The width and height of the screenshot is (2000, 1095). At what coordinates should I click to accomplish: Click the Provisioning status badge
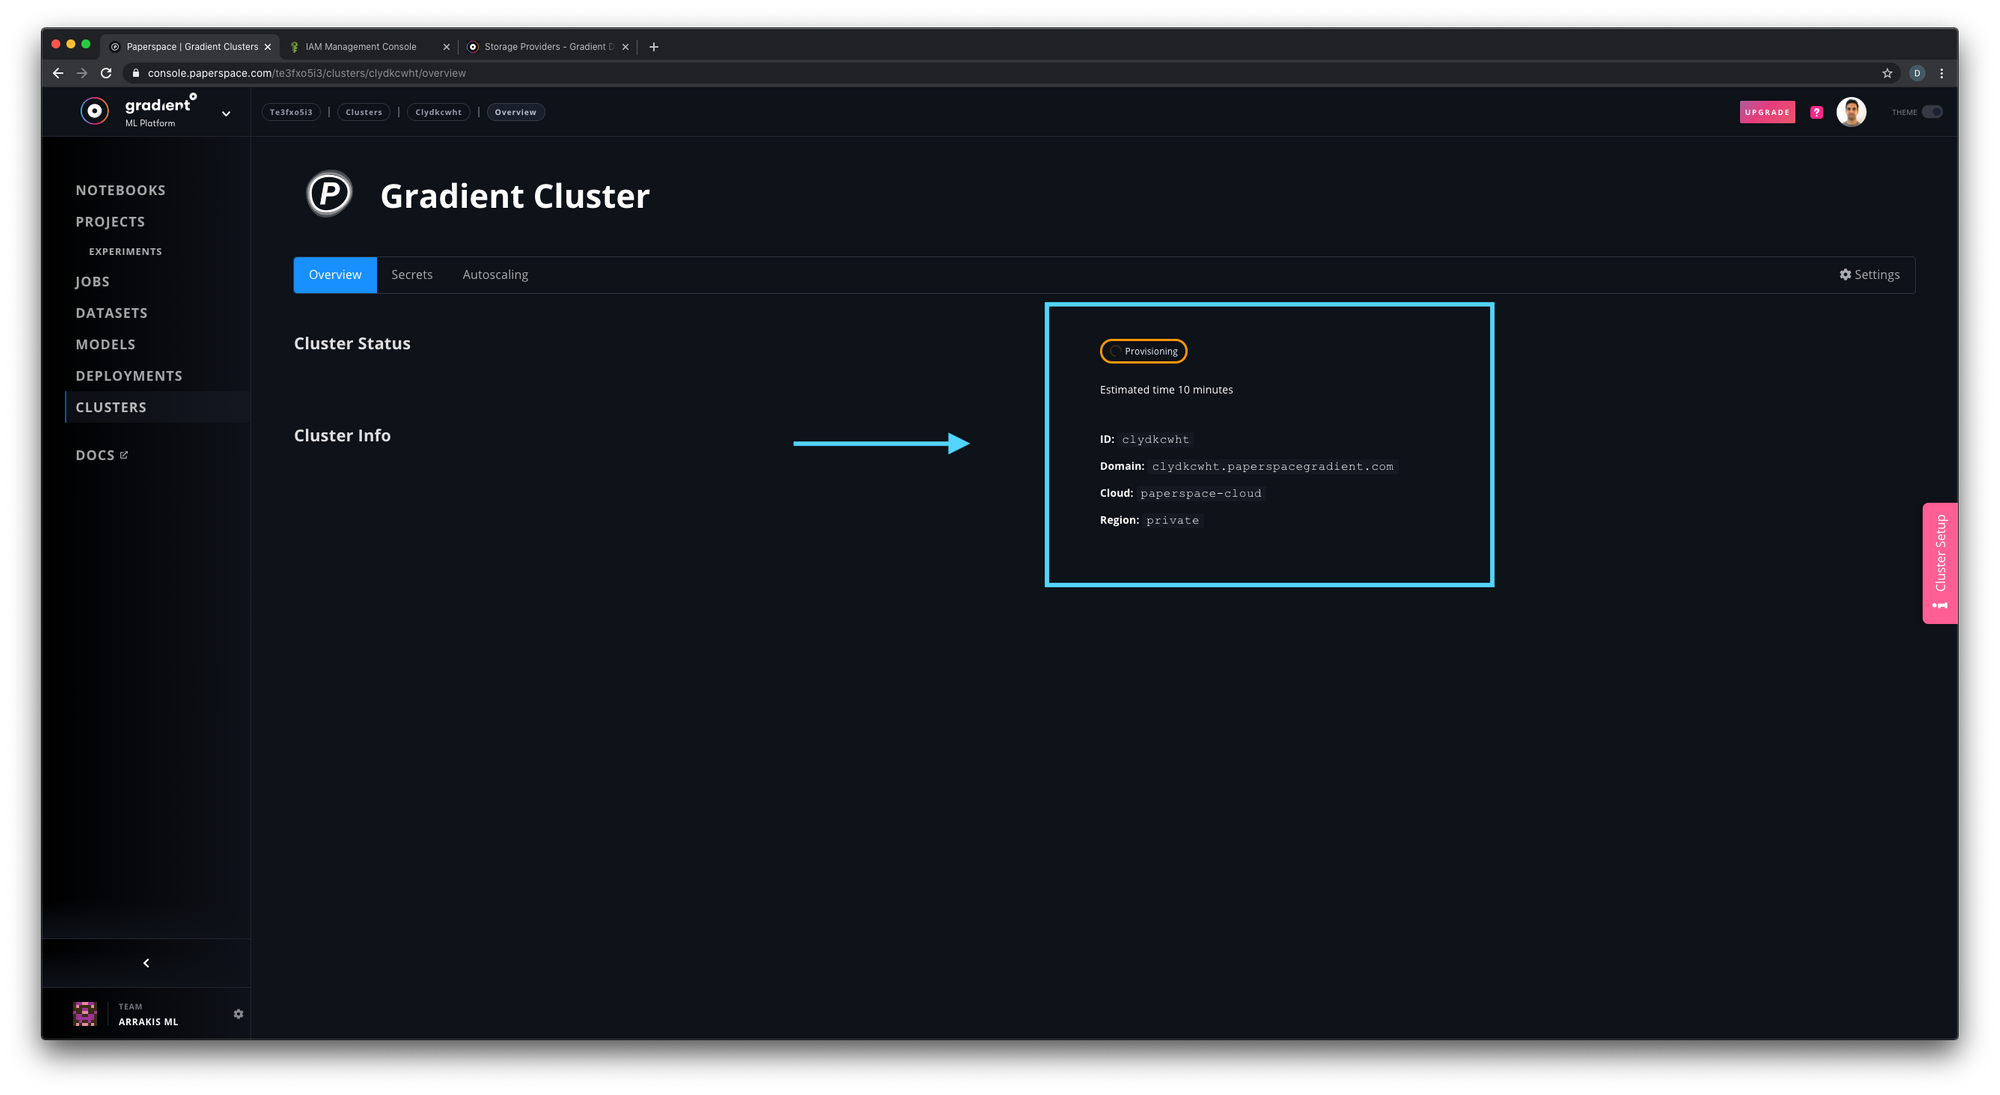pos(1143,351)
